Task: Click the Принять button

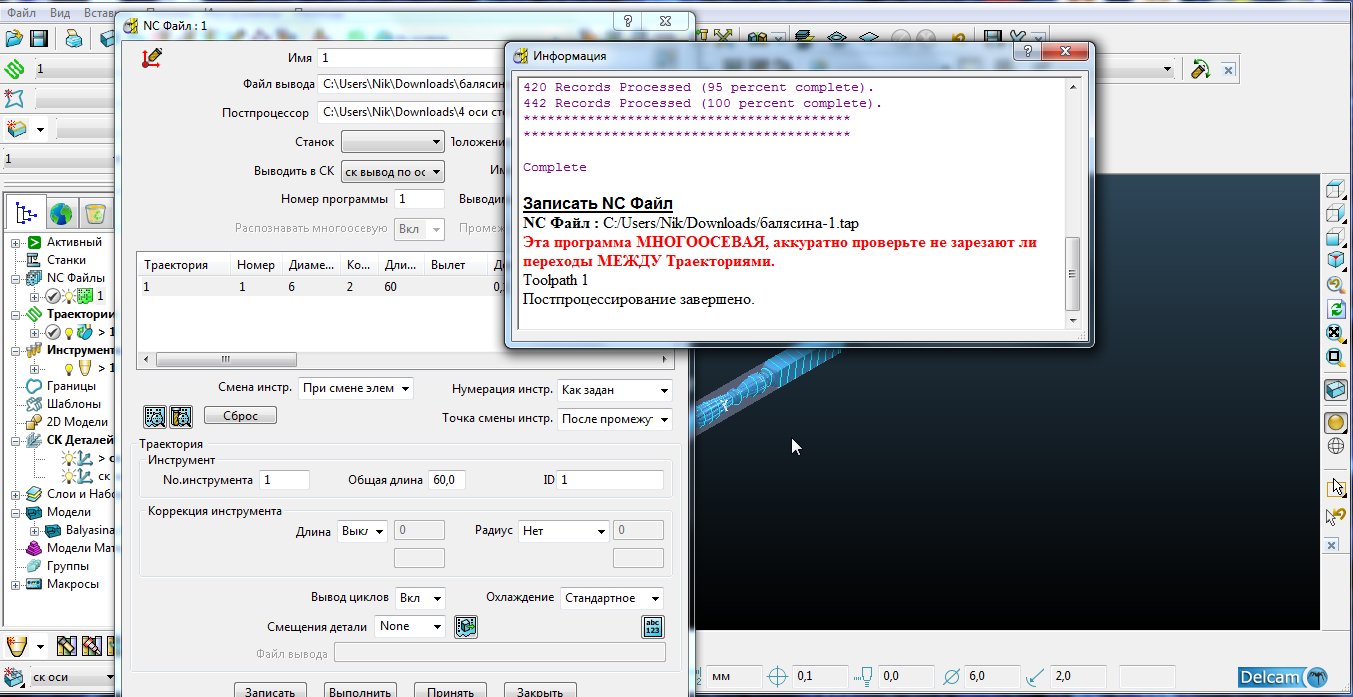Action: [x=450, y=692]
